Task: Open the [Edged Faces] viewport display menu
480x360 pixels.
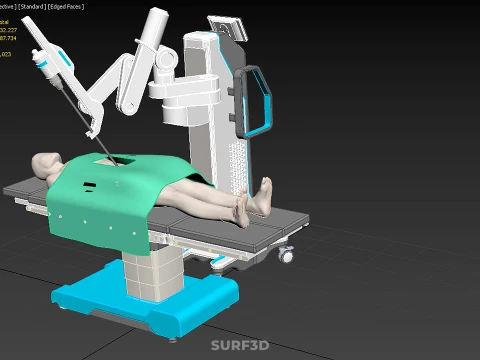Action: tap(66, 7)
